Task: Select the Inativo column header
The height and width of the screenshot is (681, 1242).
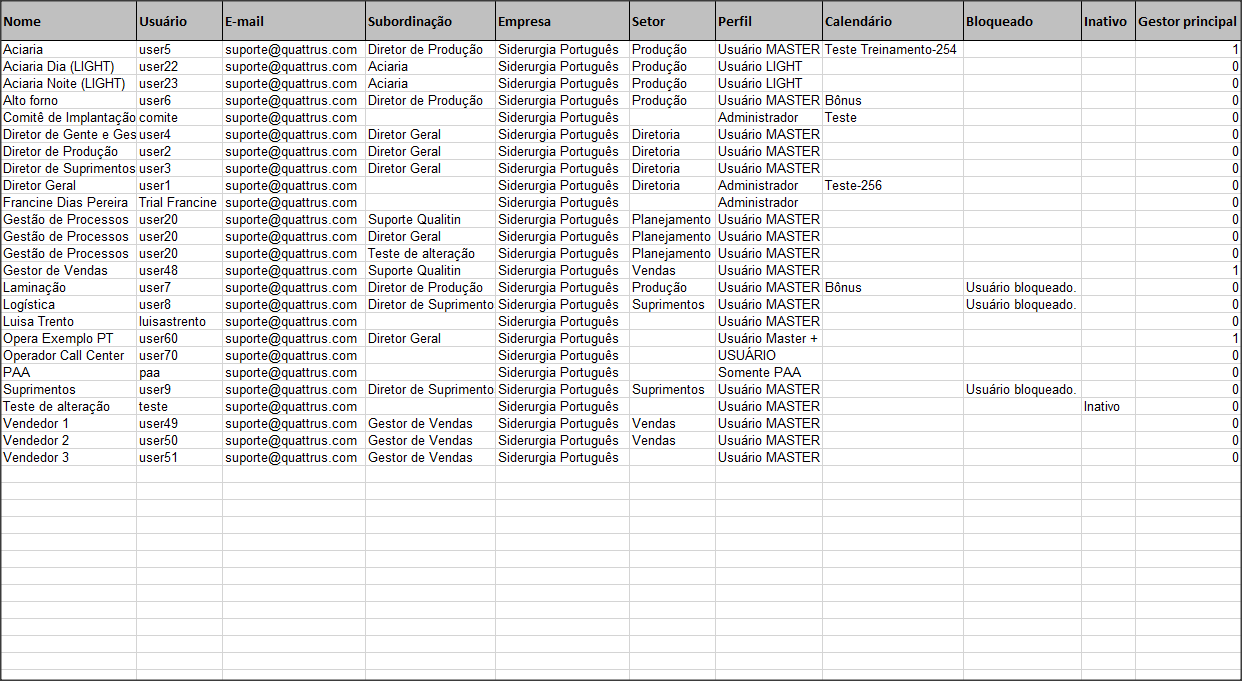Action: pos(1107,21)
